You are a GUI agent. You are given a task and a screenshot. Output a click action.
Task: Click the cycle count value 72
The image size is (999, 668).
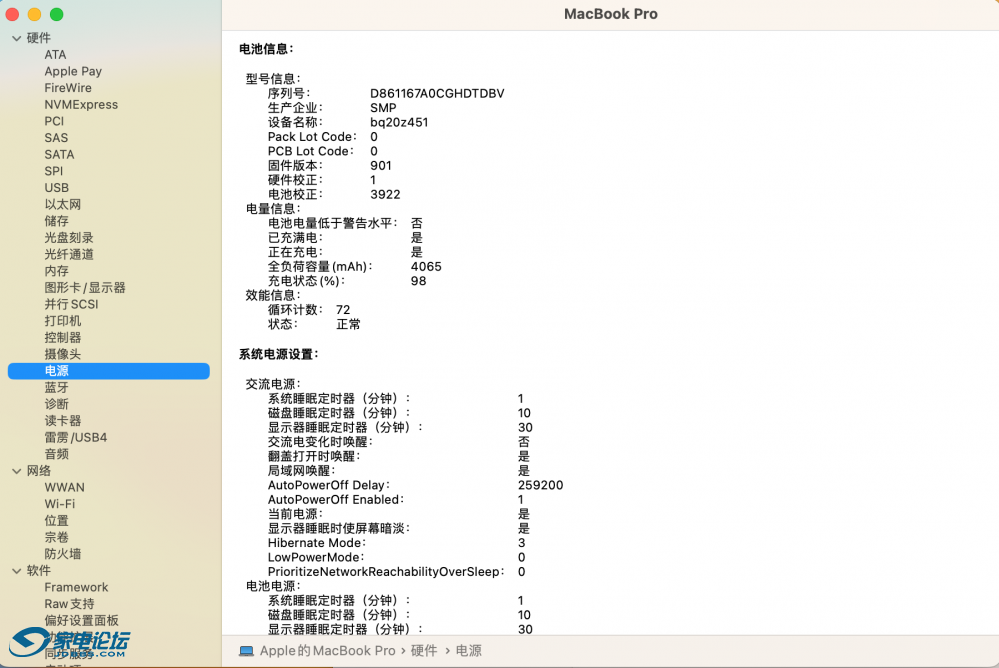coord(343,310)
